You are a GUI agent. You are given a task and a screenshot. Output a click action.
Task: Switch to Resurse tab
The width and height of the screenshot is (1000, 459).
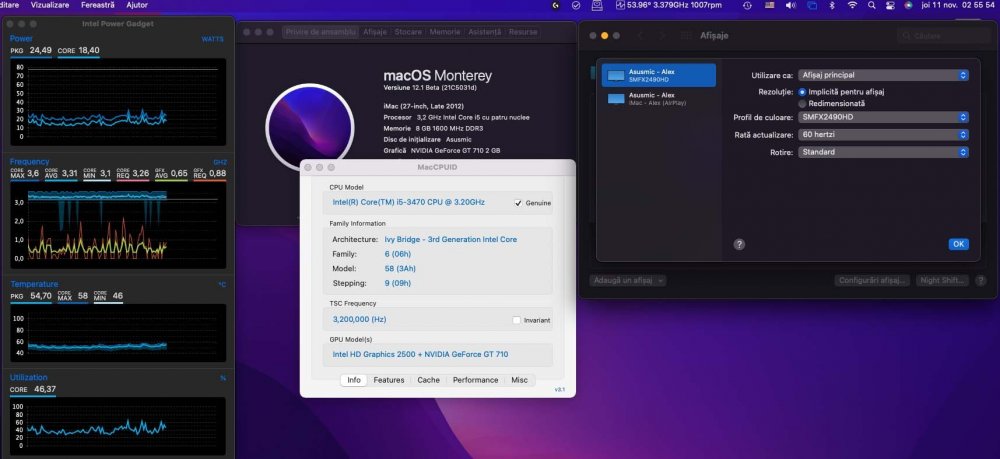point(523,32)
